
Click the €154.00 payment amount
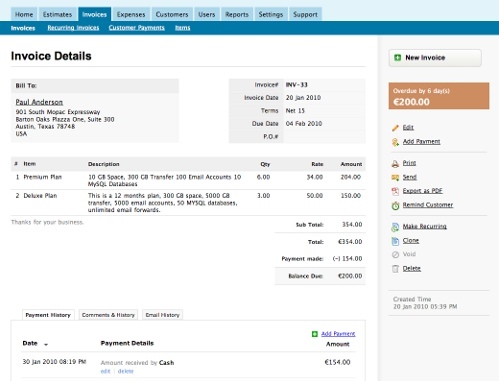337,362
